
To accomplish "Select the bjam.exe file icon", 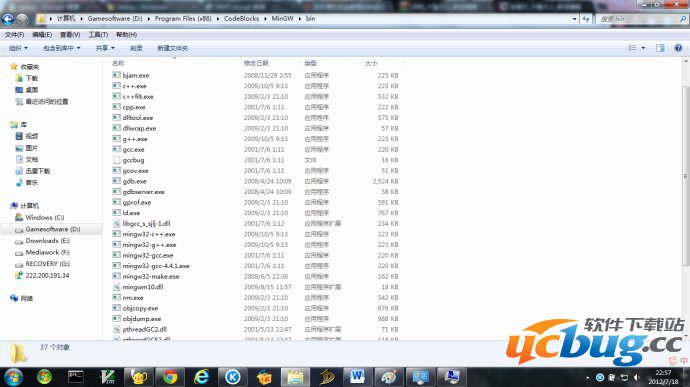I will tap(116, 75).
